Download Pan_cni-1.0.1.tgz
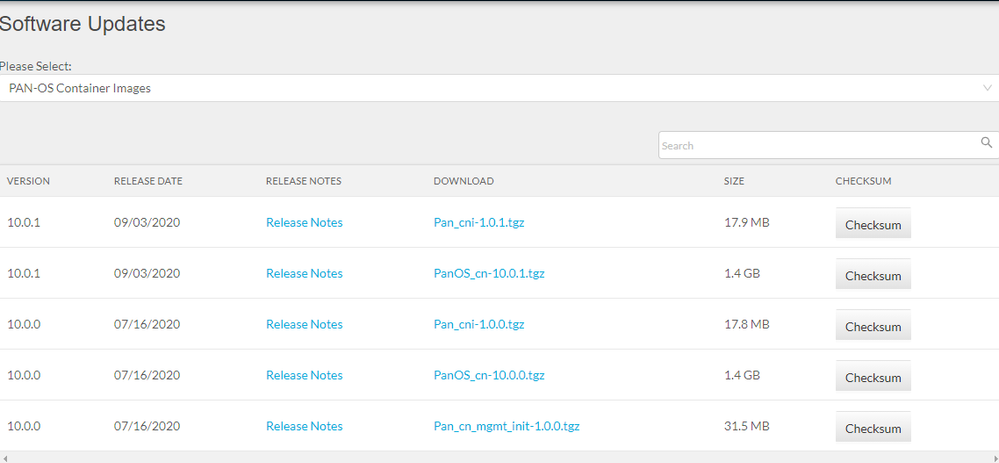This screenshot has height=463, width=999. pos(479,223)
